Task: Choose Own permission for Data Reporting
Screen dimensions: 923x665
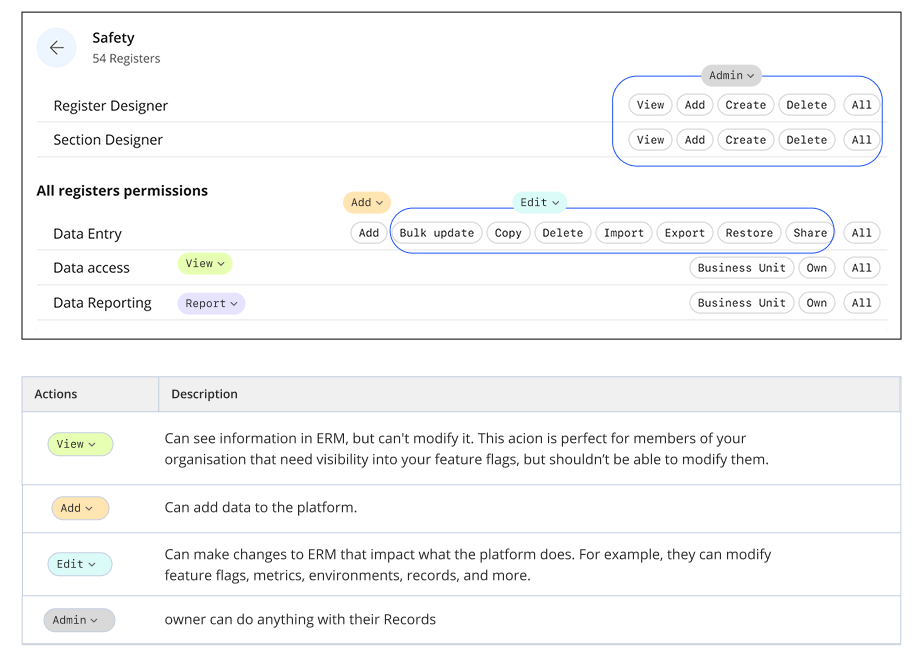Action: [816, 302]
